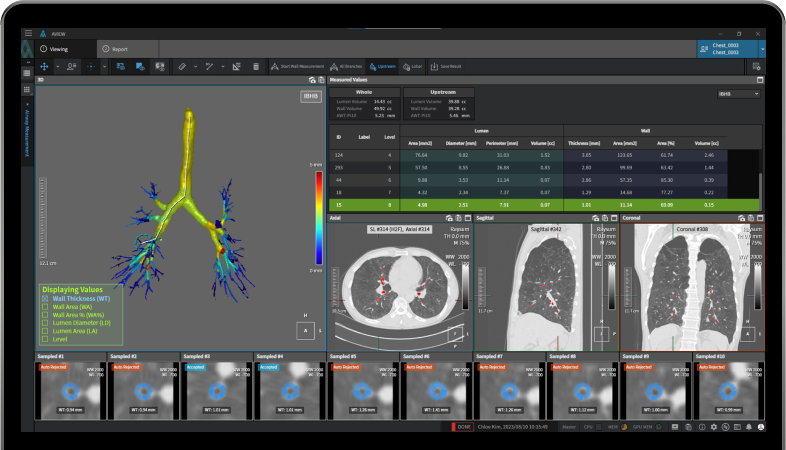Viewport: 786px width, 450px height.
Task: Click the wall thickness color scale bar
Action: (316, 216)
